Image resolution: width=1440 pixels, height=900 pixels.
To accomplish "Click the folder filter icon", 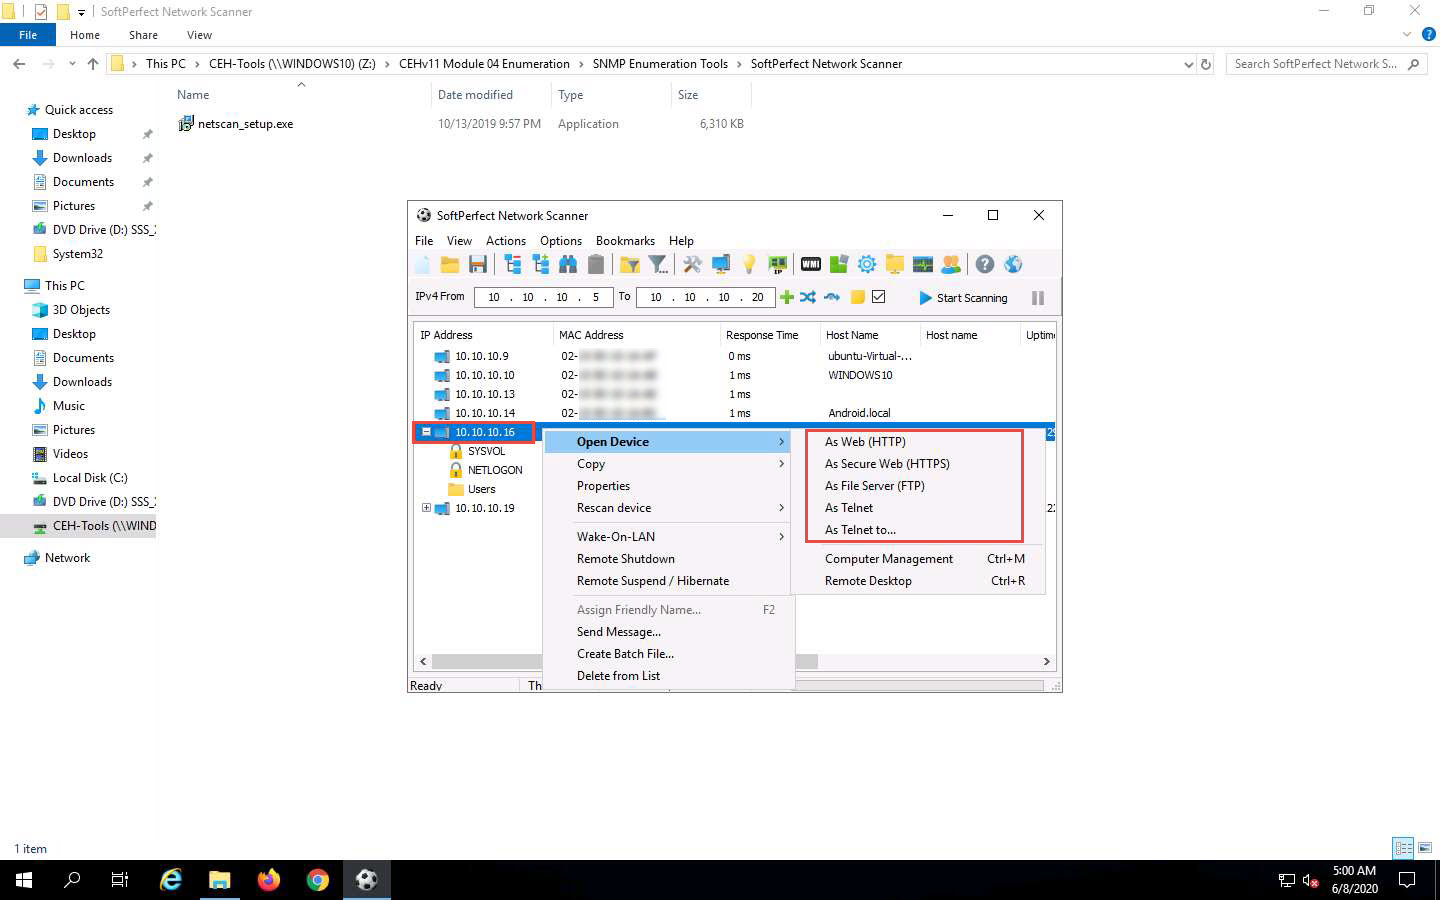I will point(630,264).
